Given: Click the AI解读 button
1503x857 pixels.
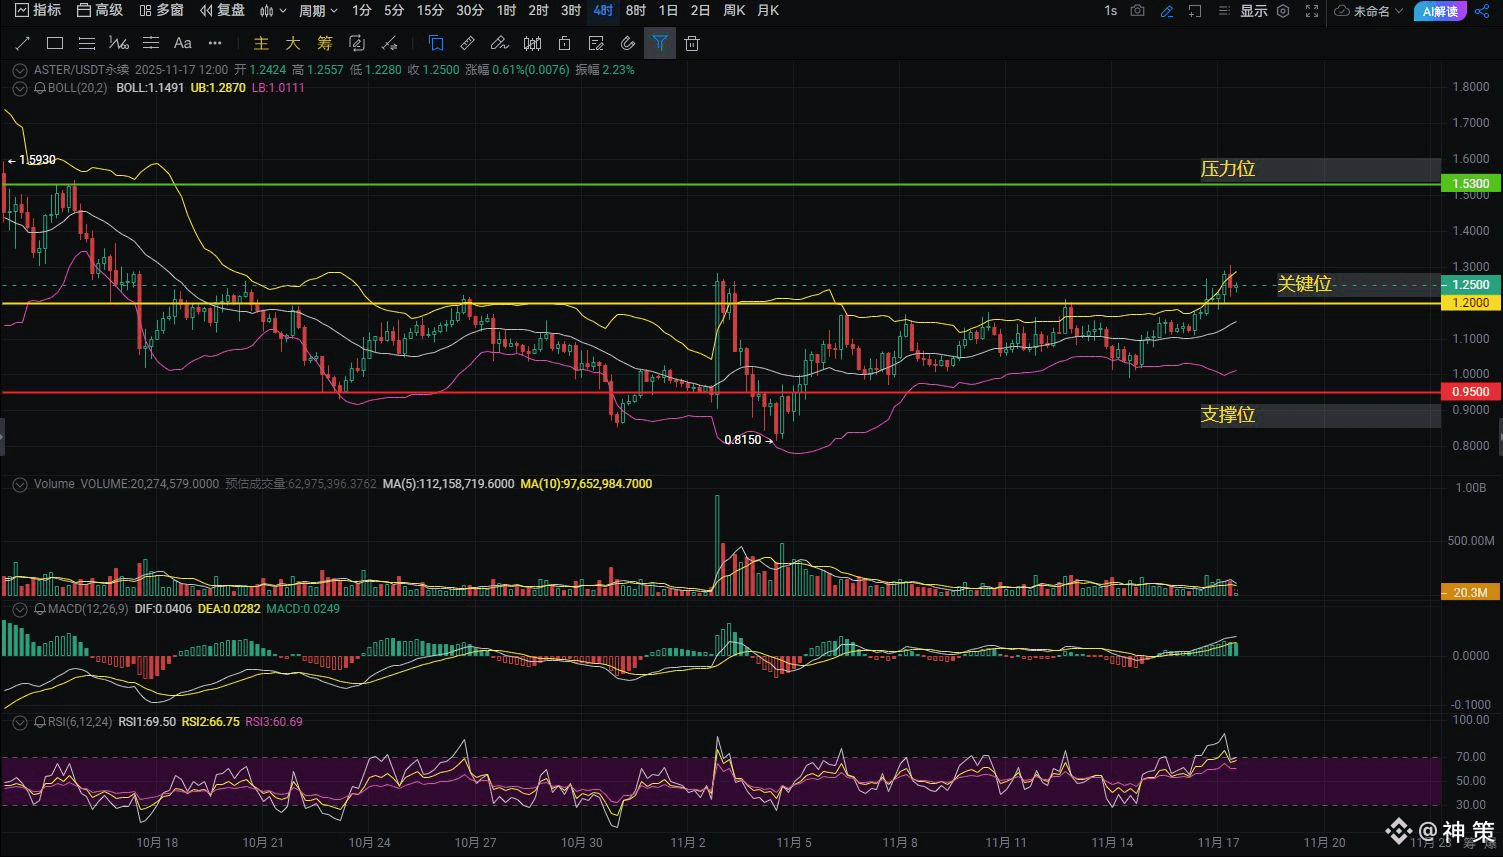Looking at the screenshot, I should tap(1439, 11).
